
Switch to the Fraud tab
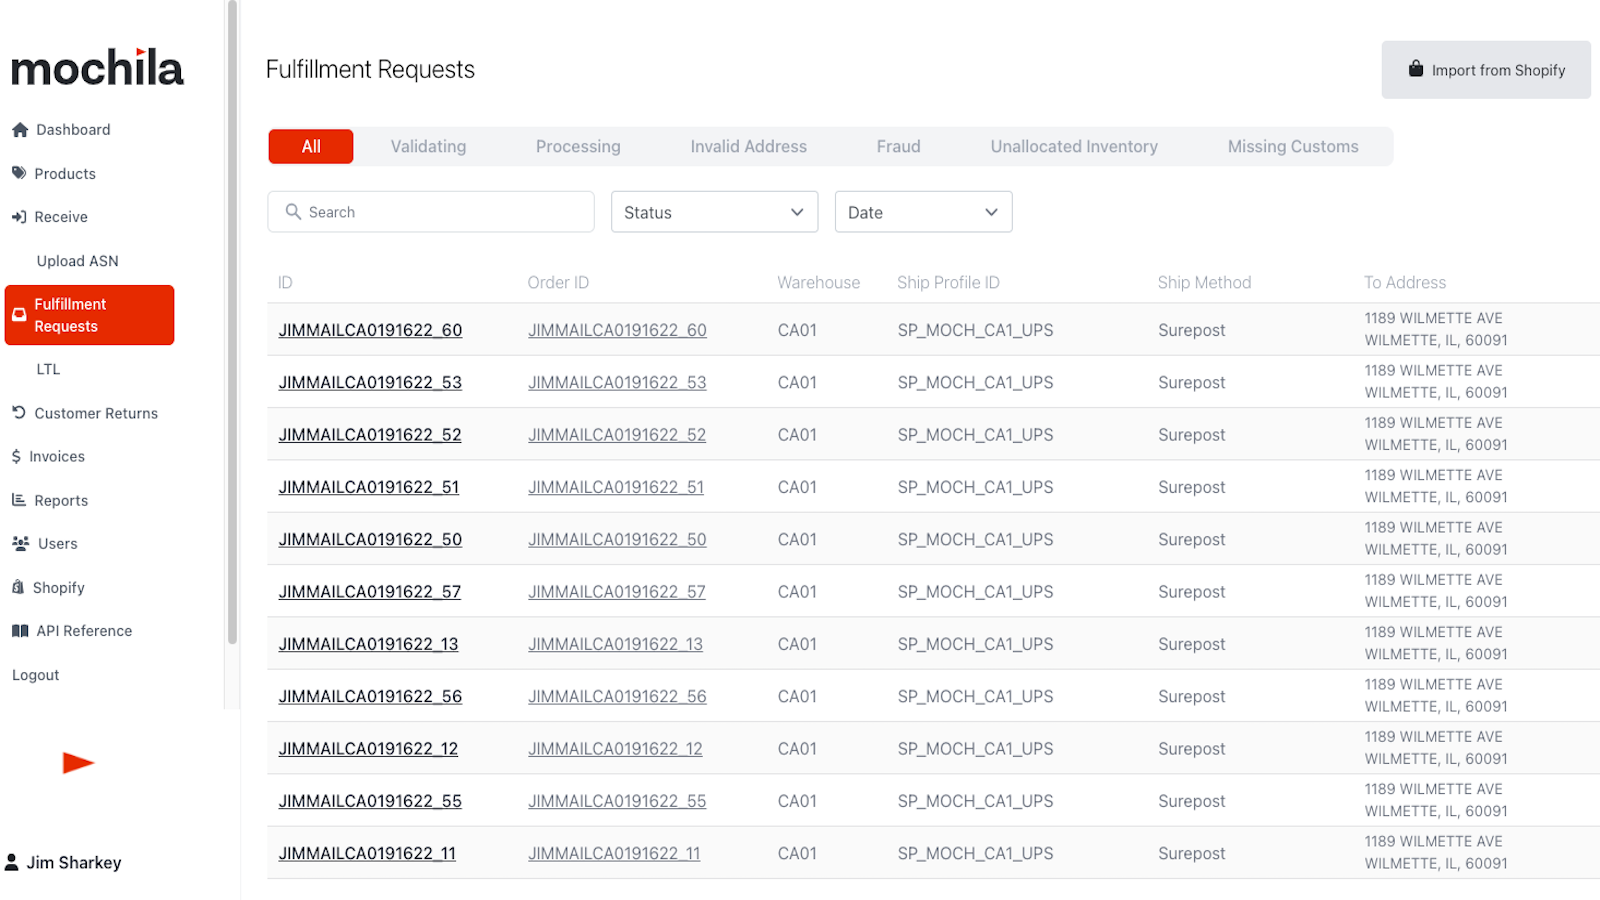coord(897,146)
